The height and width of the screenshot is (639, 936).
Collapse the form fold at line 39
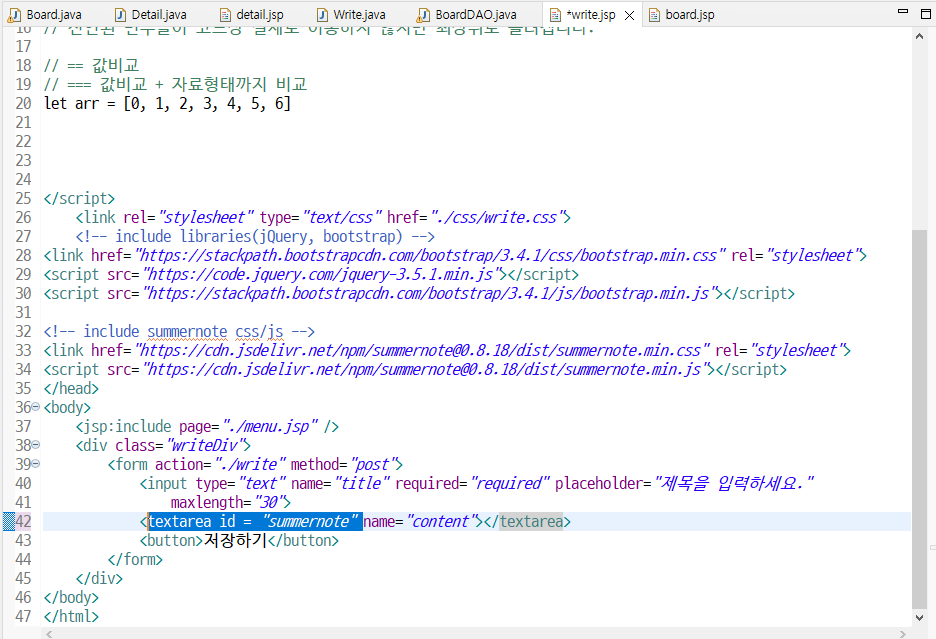point(35,464)
